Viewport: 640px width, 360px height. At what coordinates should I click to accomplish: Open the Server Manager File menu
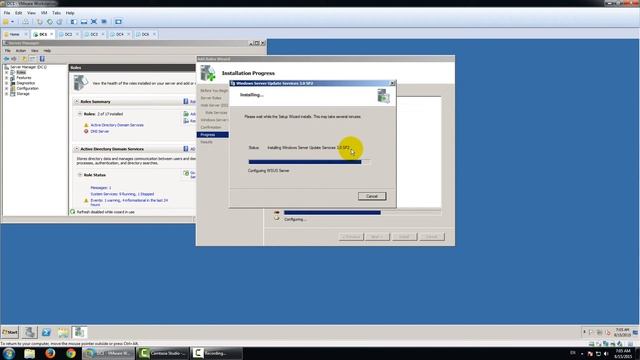[x=8, y=51]
